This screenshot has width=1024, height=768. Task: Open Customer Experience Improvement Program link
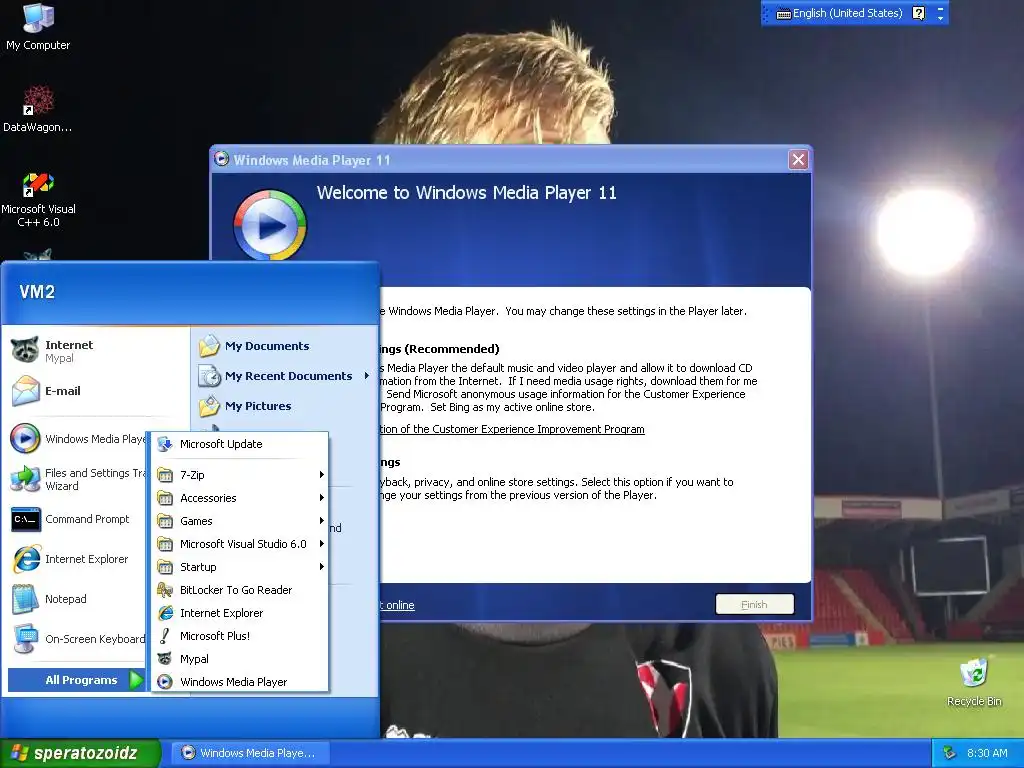click(x=511, y=429)
